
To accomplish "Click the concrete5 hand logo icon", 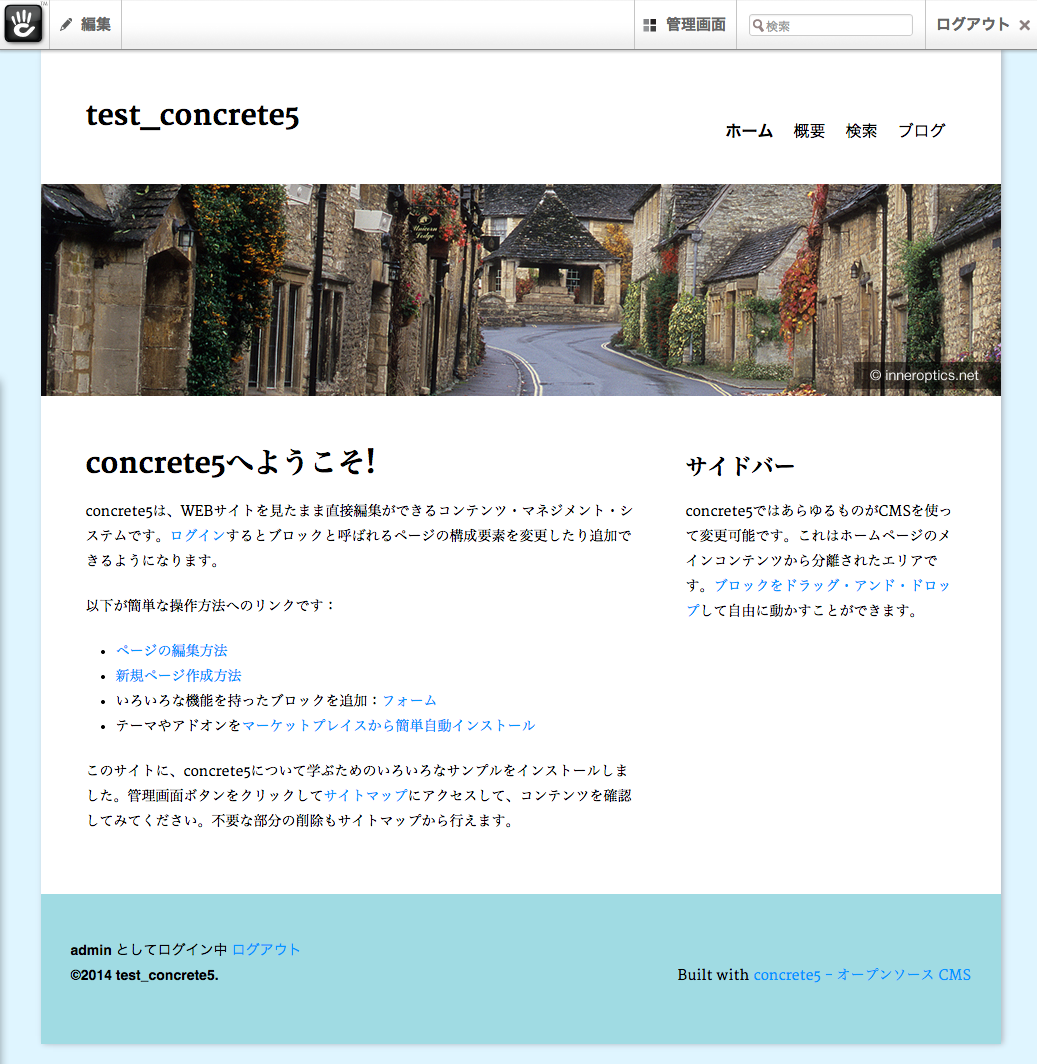I will coord(24,24).
